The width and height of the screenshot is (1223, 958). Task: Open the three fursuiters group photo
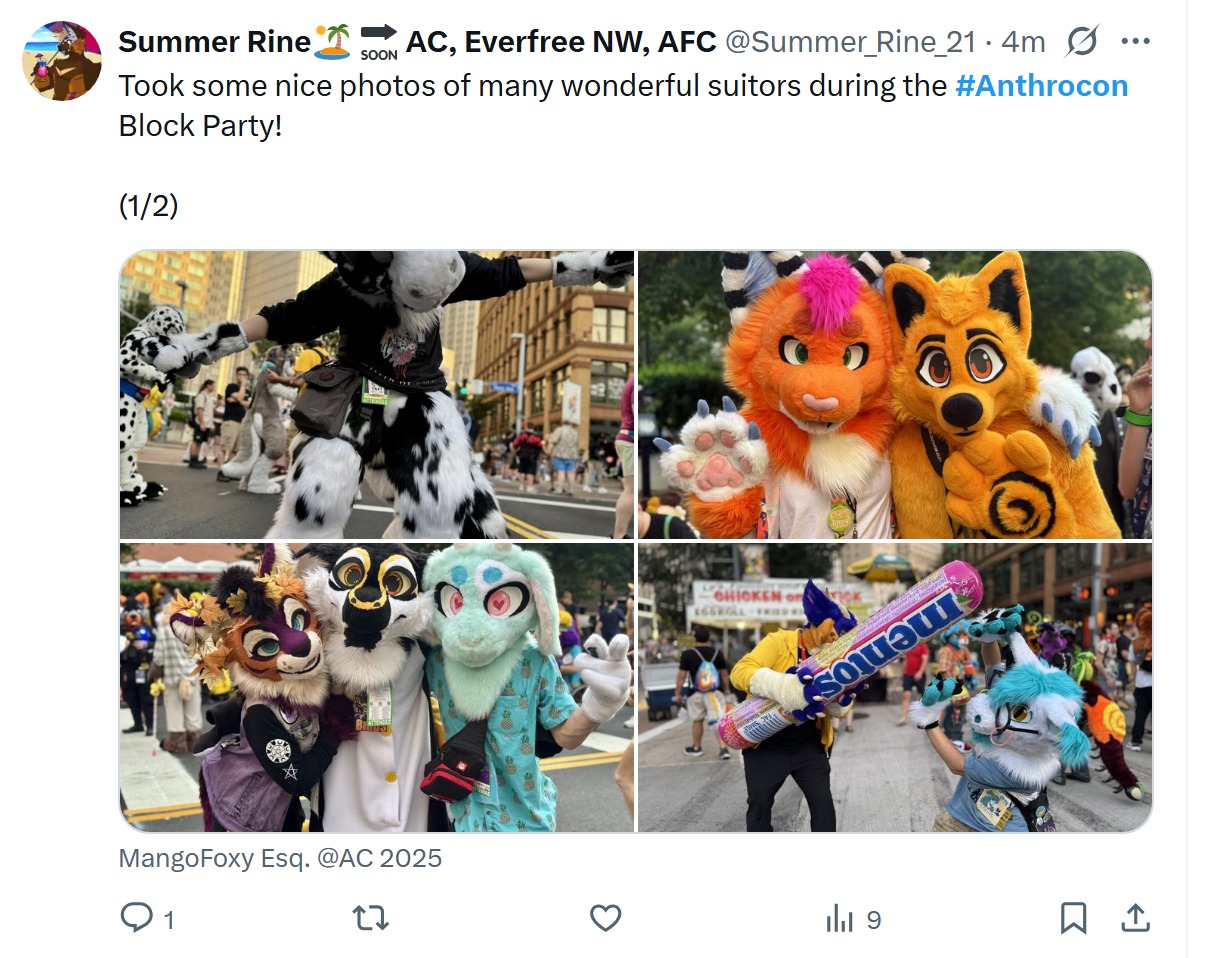click(377, 688)
